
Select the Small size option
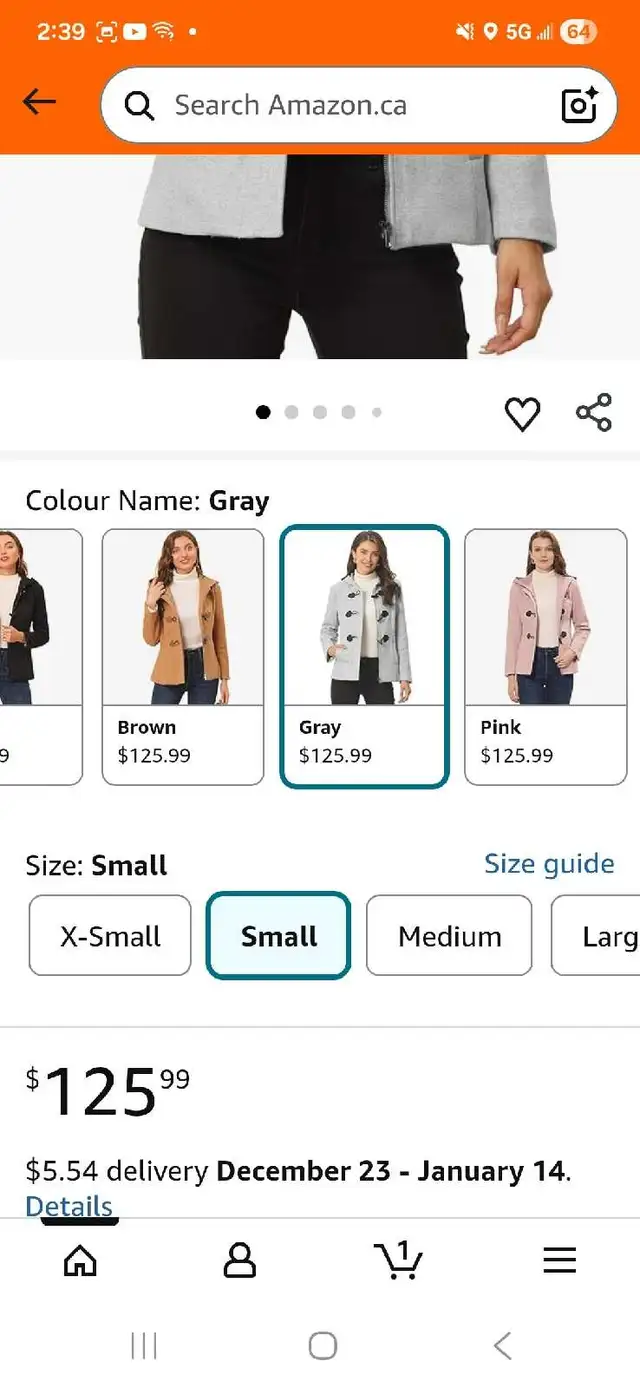click(277, 936)
